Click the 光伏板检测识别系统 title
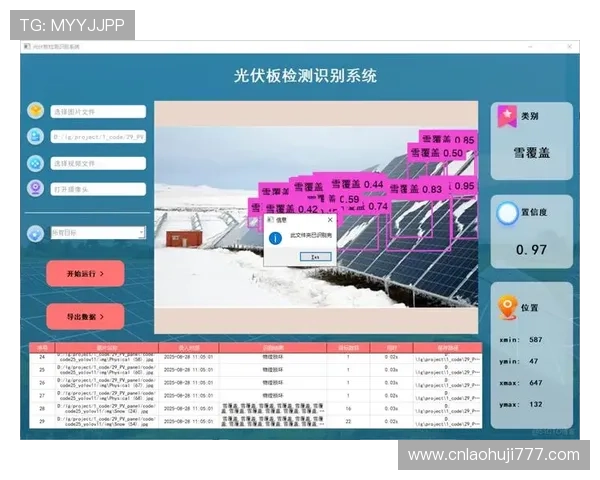This screenshot has height=480, width=600. [305, 76]
